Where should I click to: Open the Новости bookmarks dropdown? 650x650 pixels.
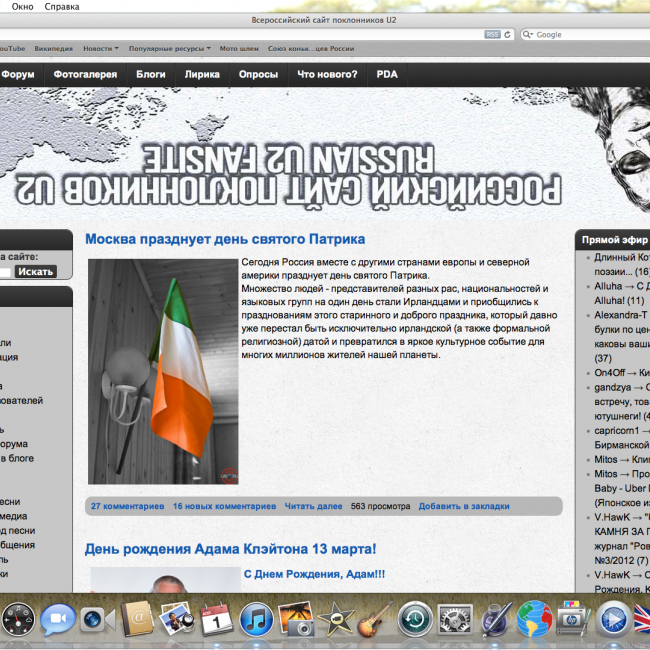pos(101,49)
